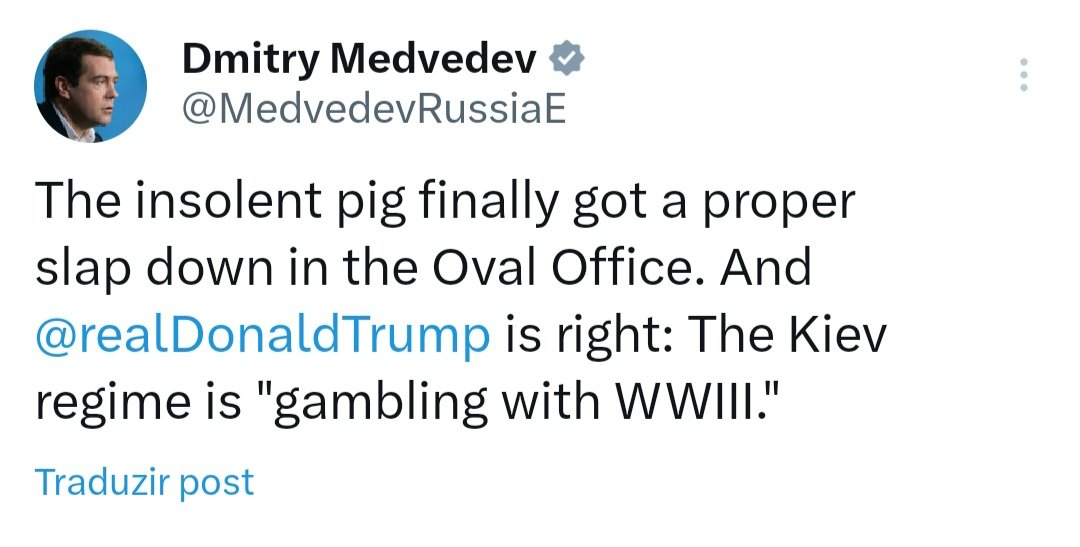The width and height of the screenshot is (1080, 547).
Task: Open the @MedvedevRussiaE handle
Action: [x=373, y=109]
